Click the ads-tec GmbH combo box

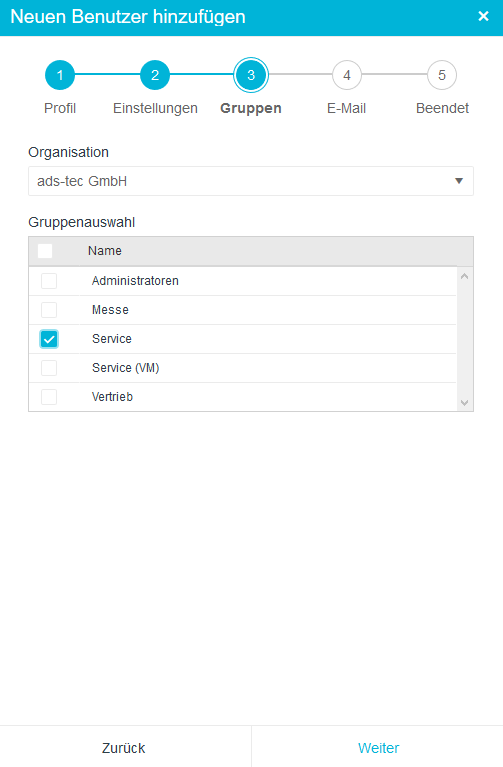click(251, 181)
